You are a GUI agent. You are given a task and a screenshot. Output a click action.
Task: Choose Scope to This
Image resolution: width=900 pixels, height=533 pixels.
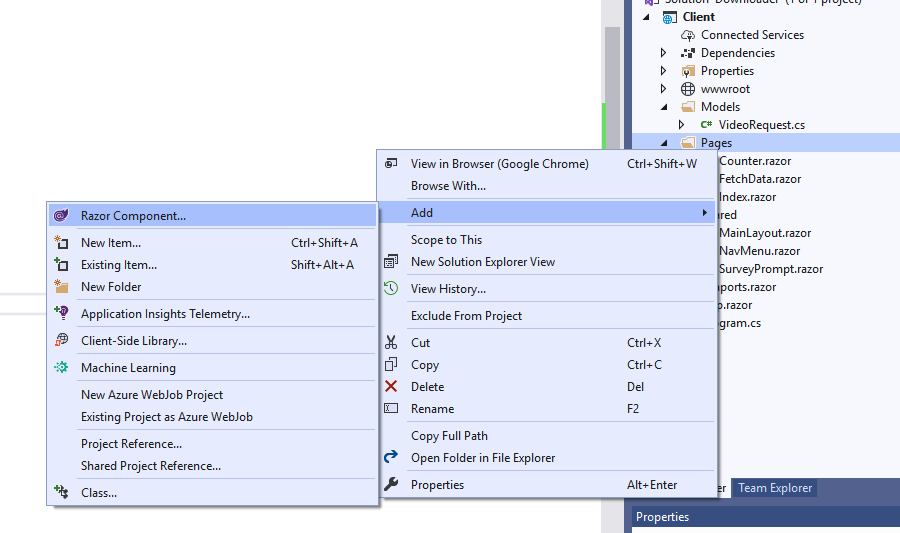[x=547, y=240]
